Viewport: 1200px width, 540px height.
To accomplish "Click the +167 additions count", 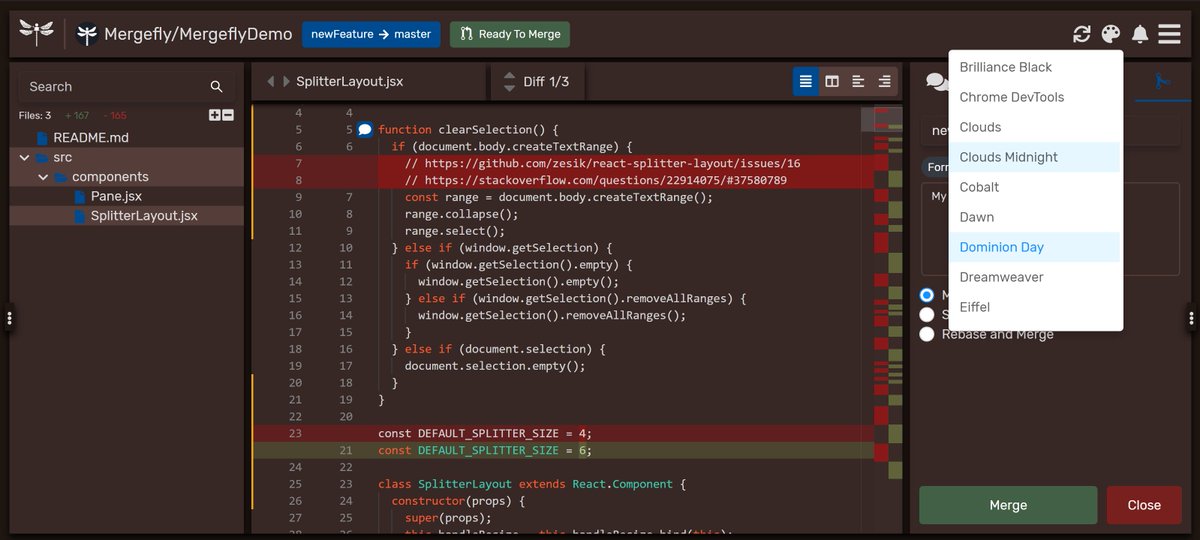I will coord(77,115).
